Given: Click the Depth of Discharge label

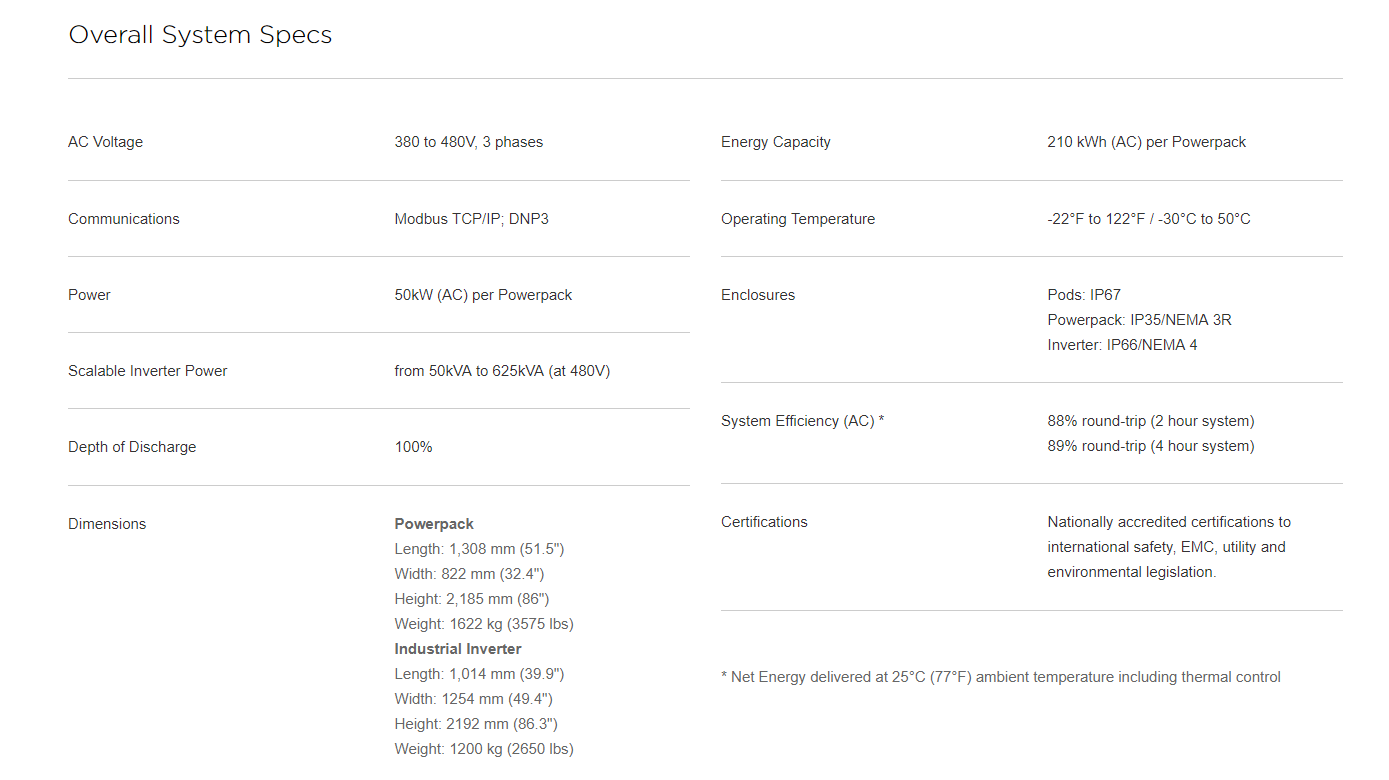Looking at the screenshot, I should tap(132, 447).
